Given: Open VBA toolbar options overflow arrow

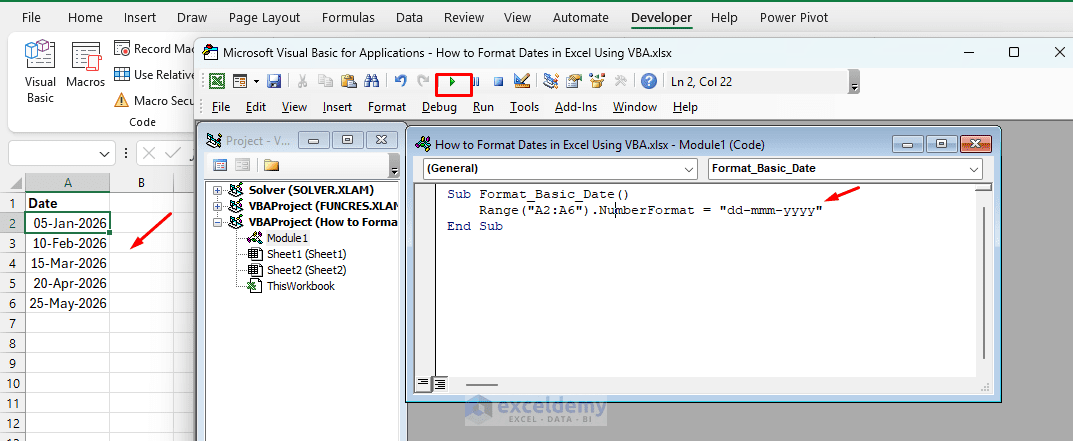Looking at the screenshot, I should point(854,84).
